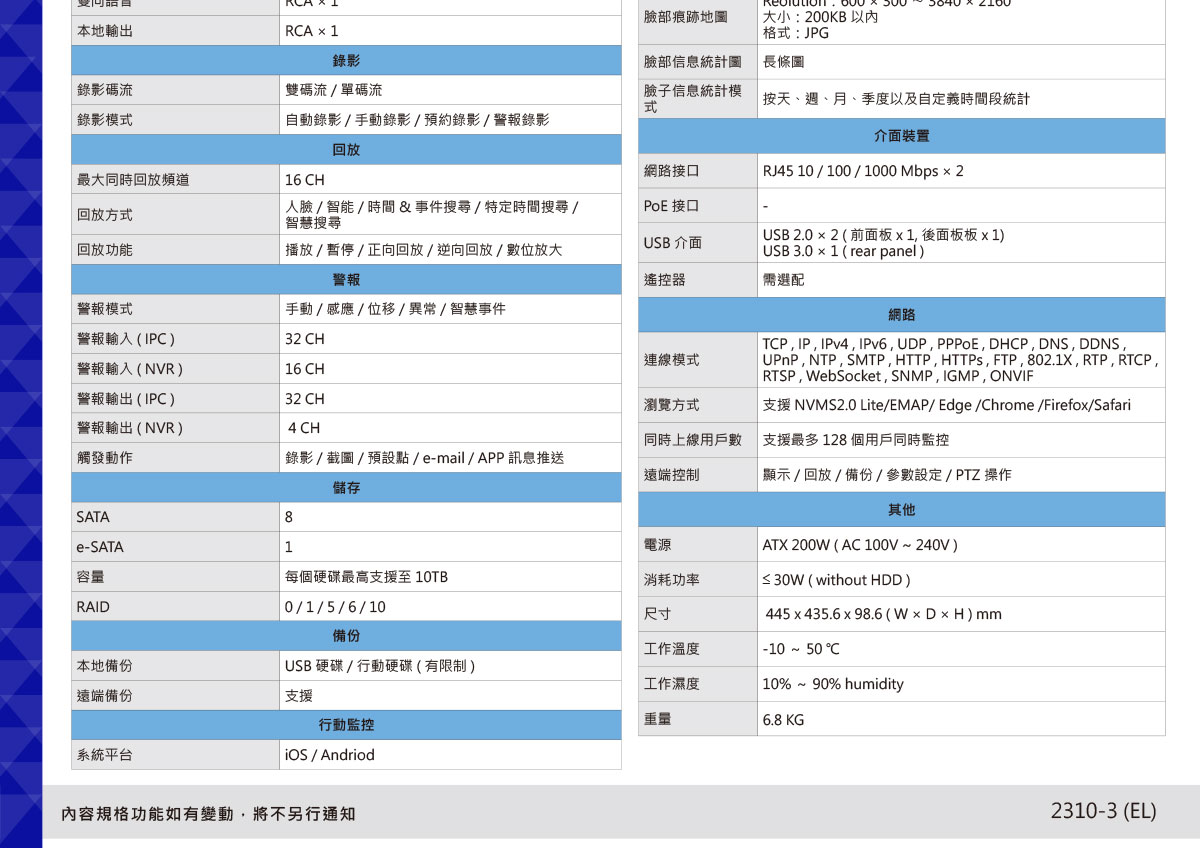Select "支援" in the 遠端備份 row

(x=299, y=696)
